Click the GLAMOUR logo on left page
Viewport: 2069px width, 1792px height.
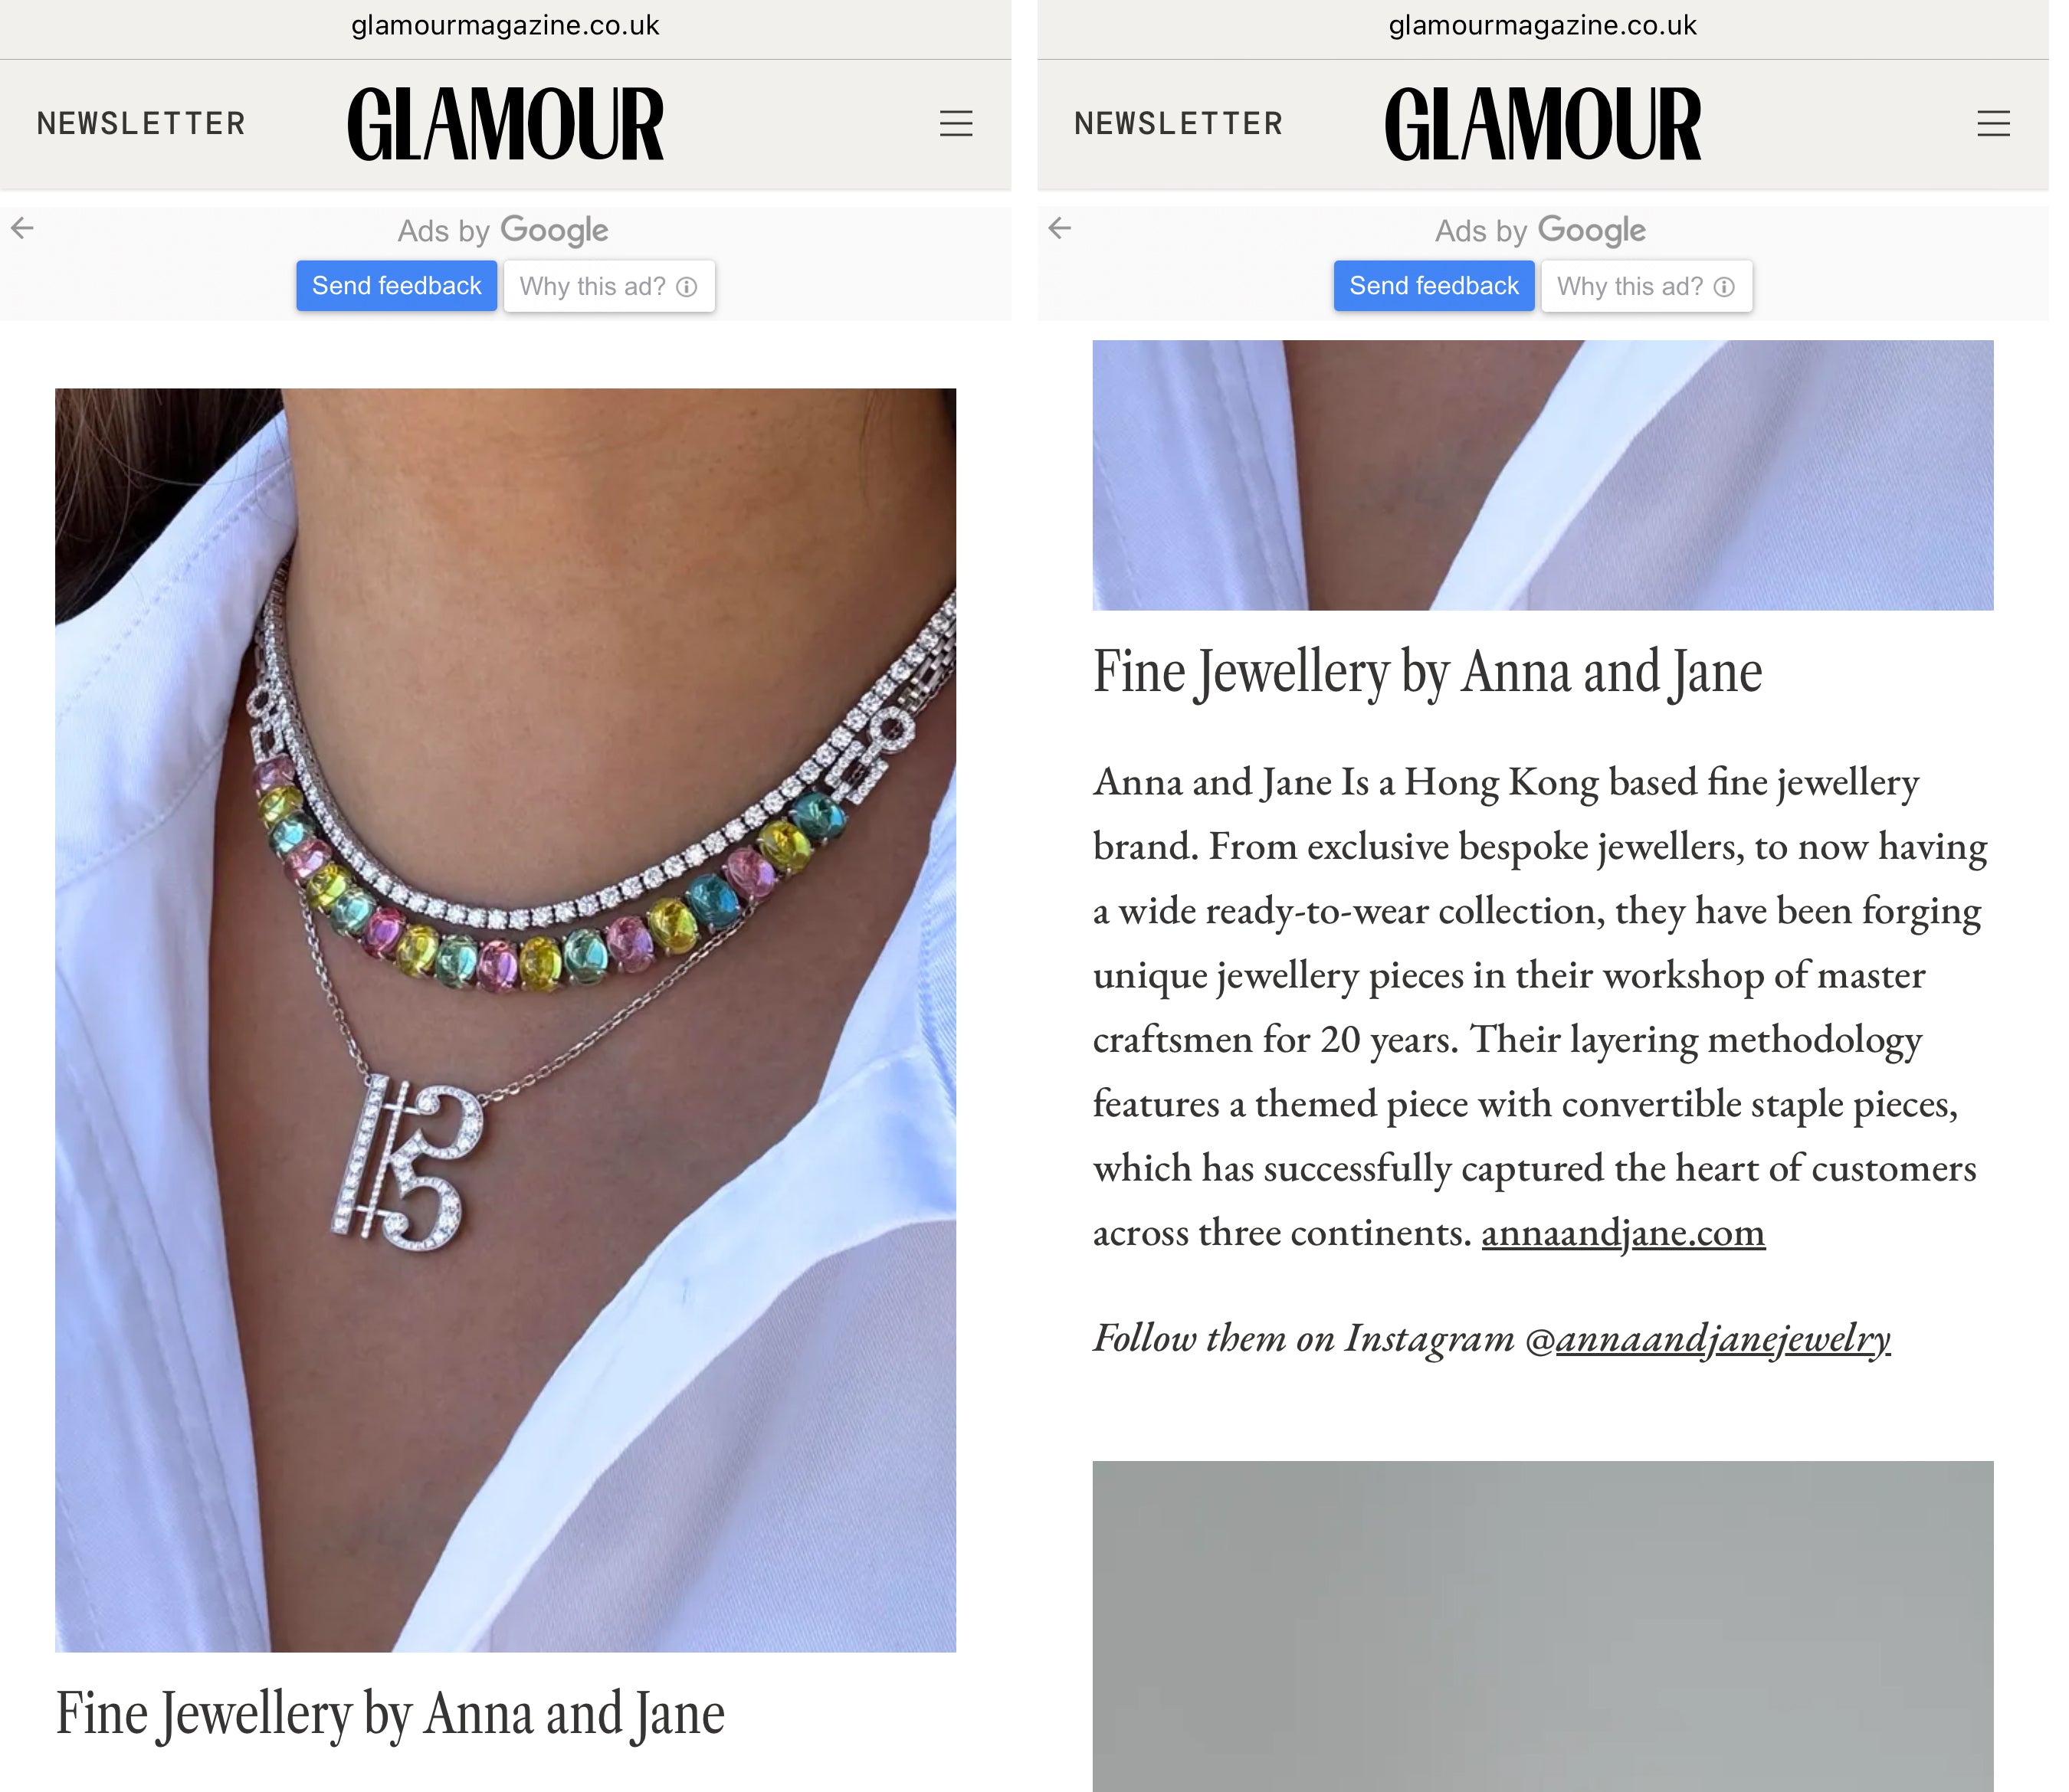point(505,124)
